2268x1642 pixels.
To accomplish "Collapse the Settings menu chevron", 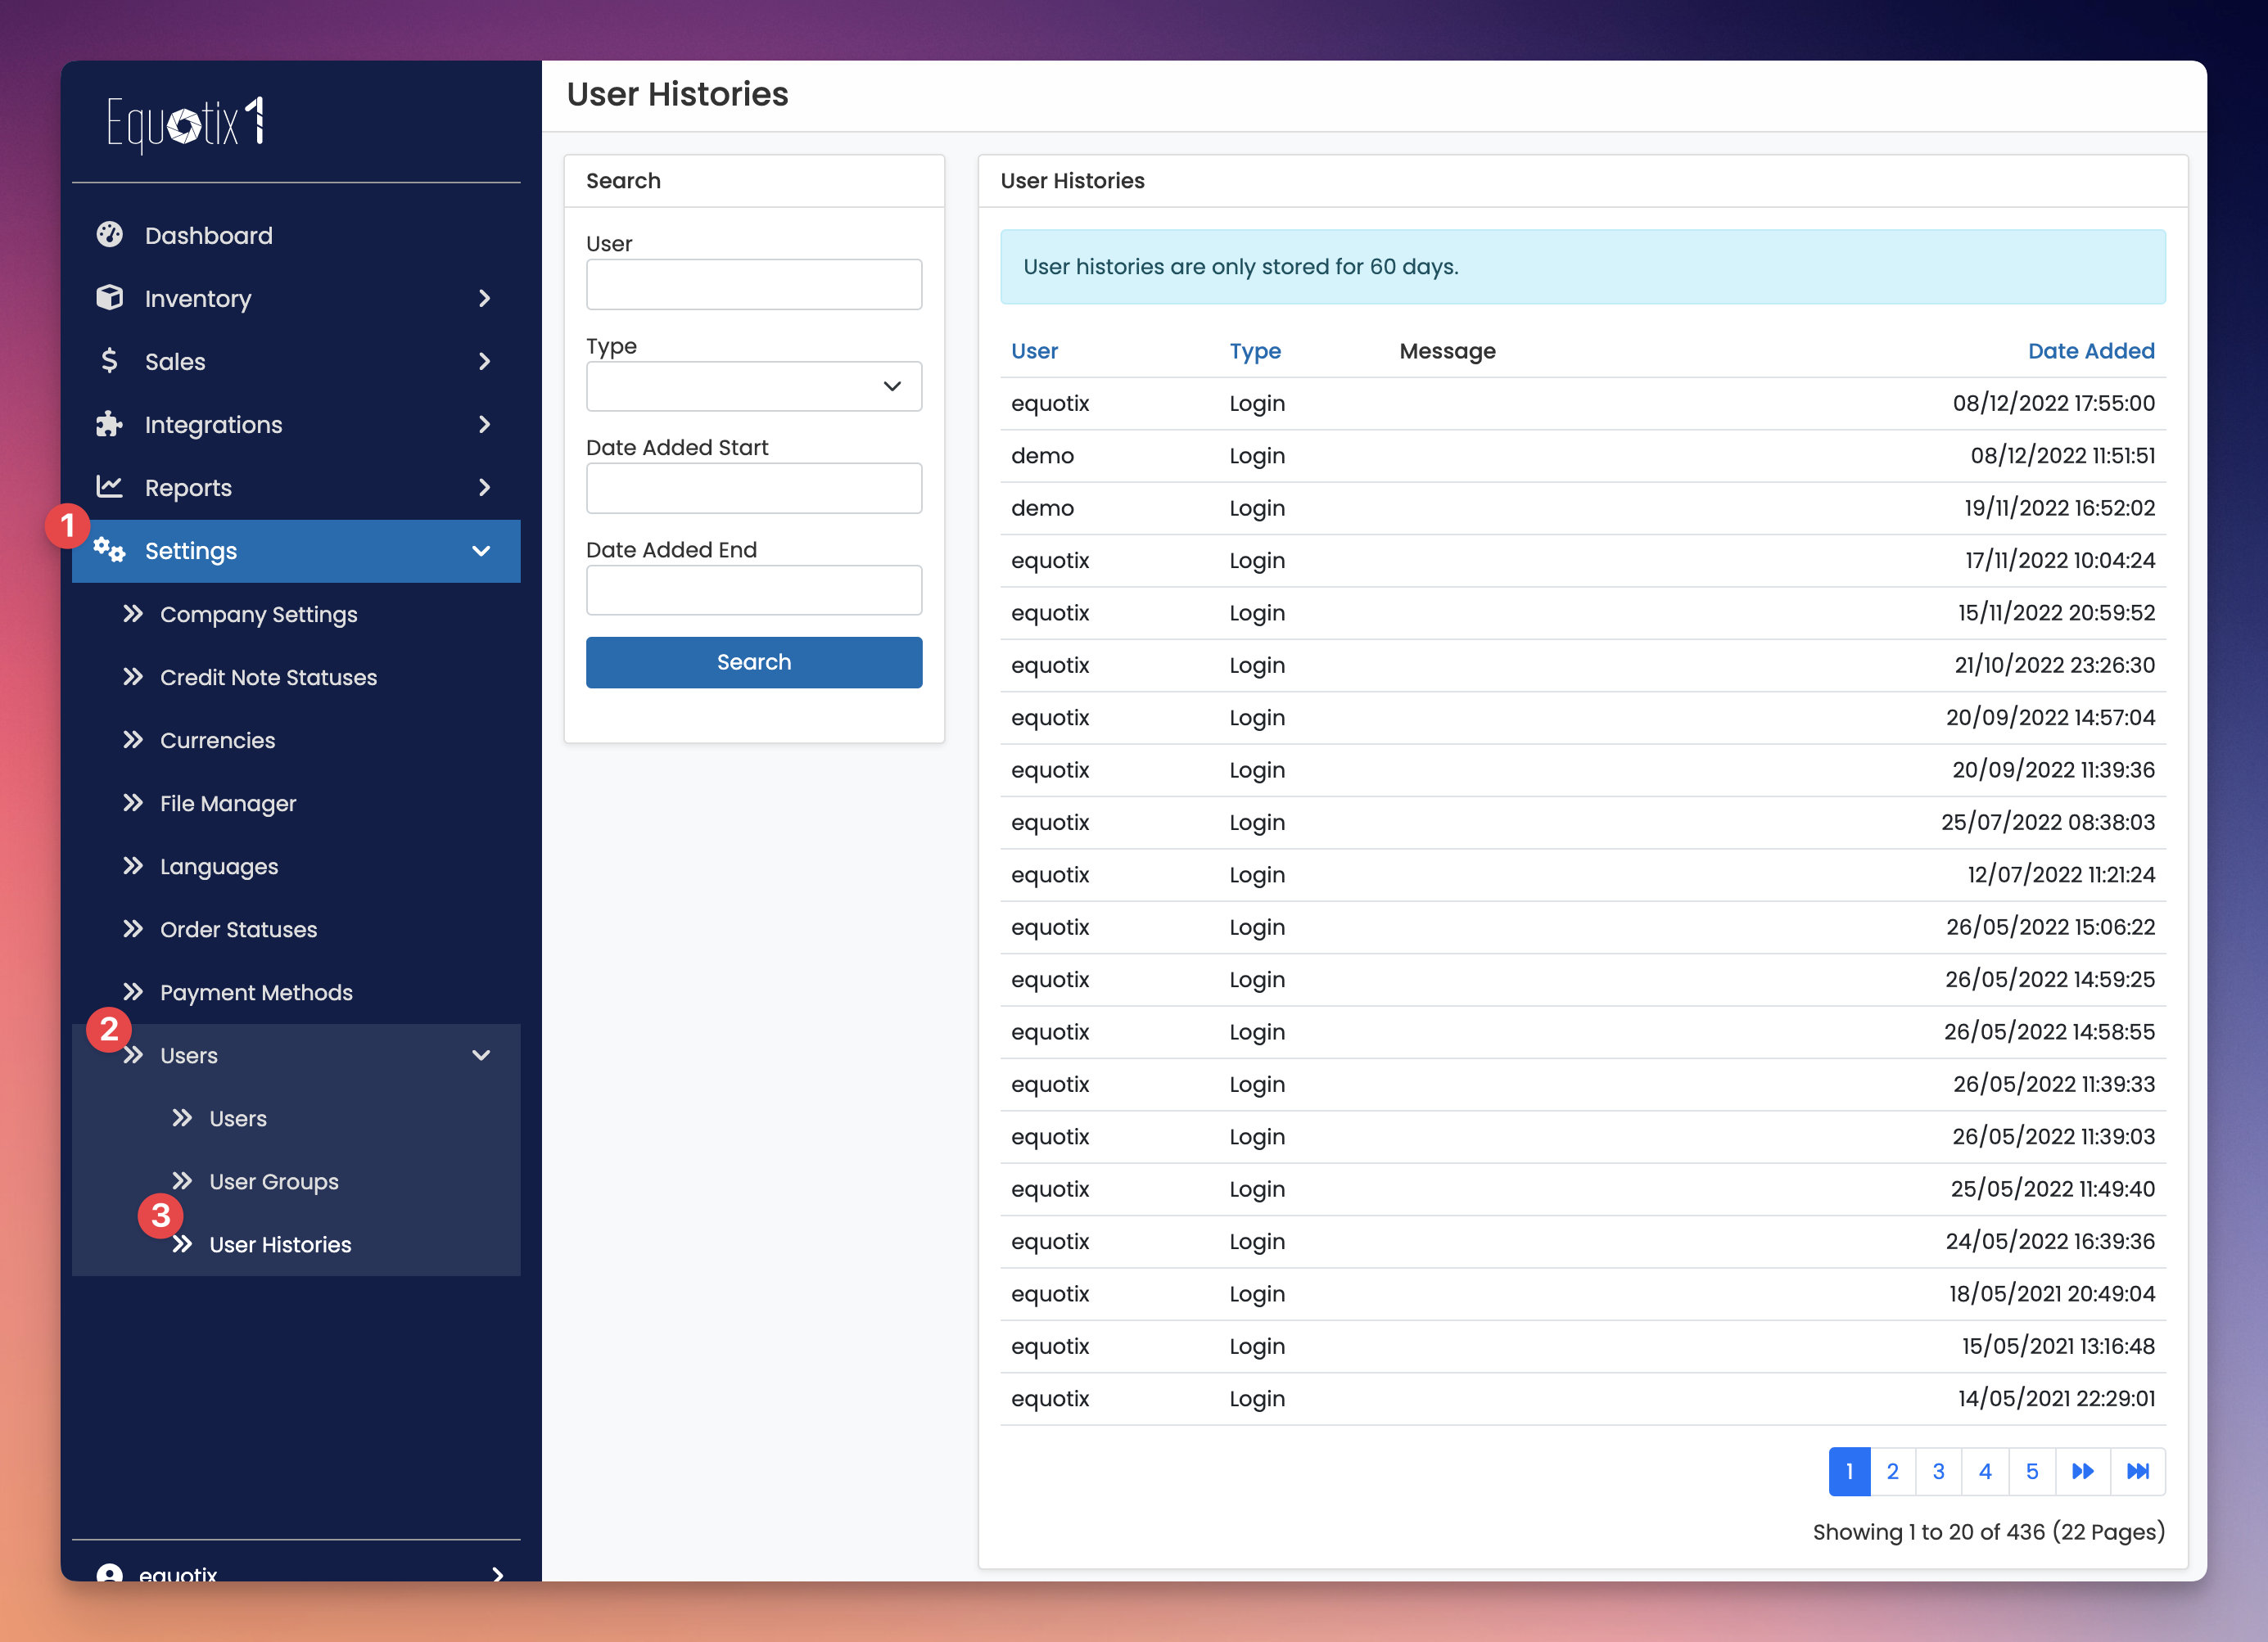I will coord(481,550).
